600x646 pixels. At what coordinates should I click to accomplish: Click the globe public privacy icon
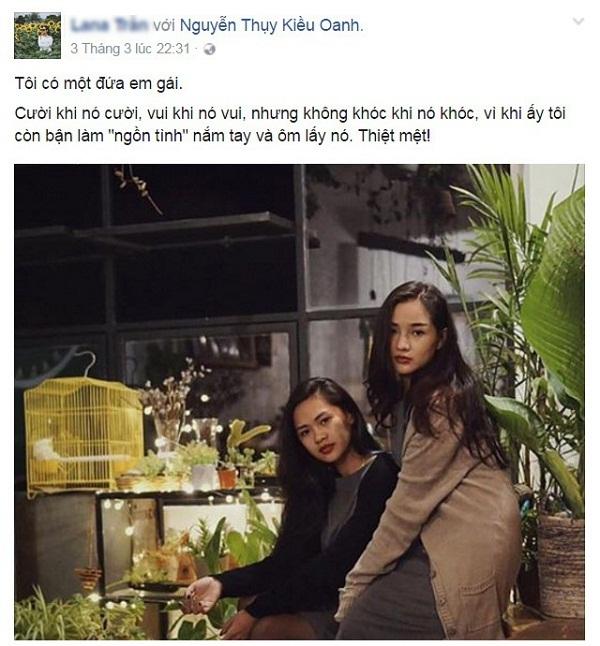209,49
